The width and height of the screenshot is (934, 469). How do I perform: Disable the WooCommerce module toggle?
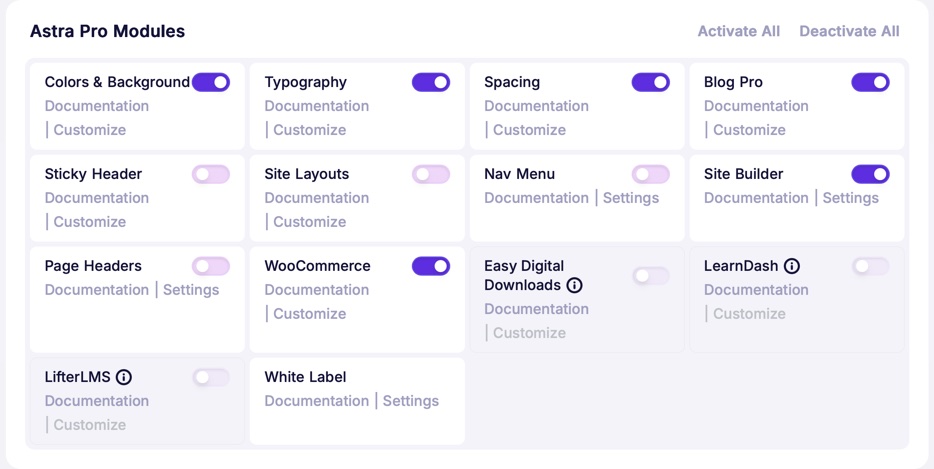click(x=431, y=266)
